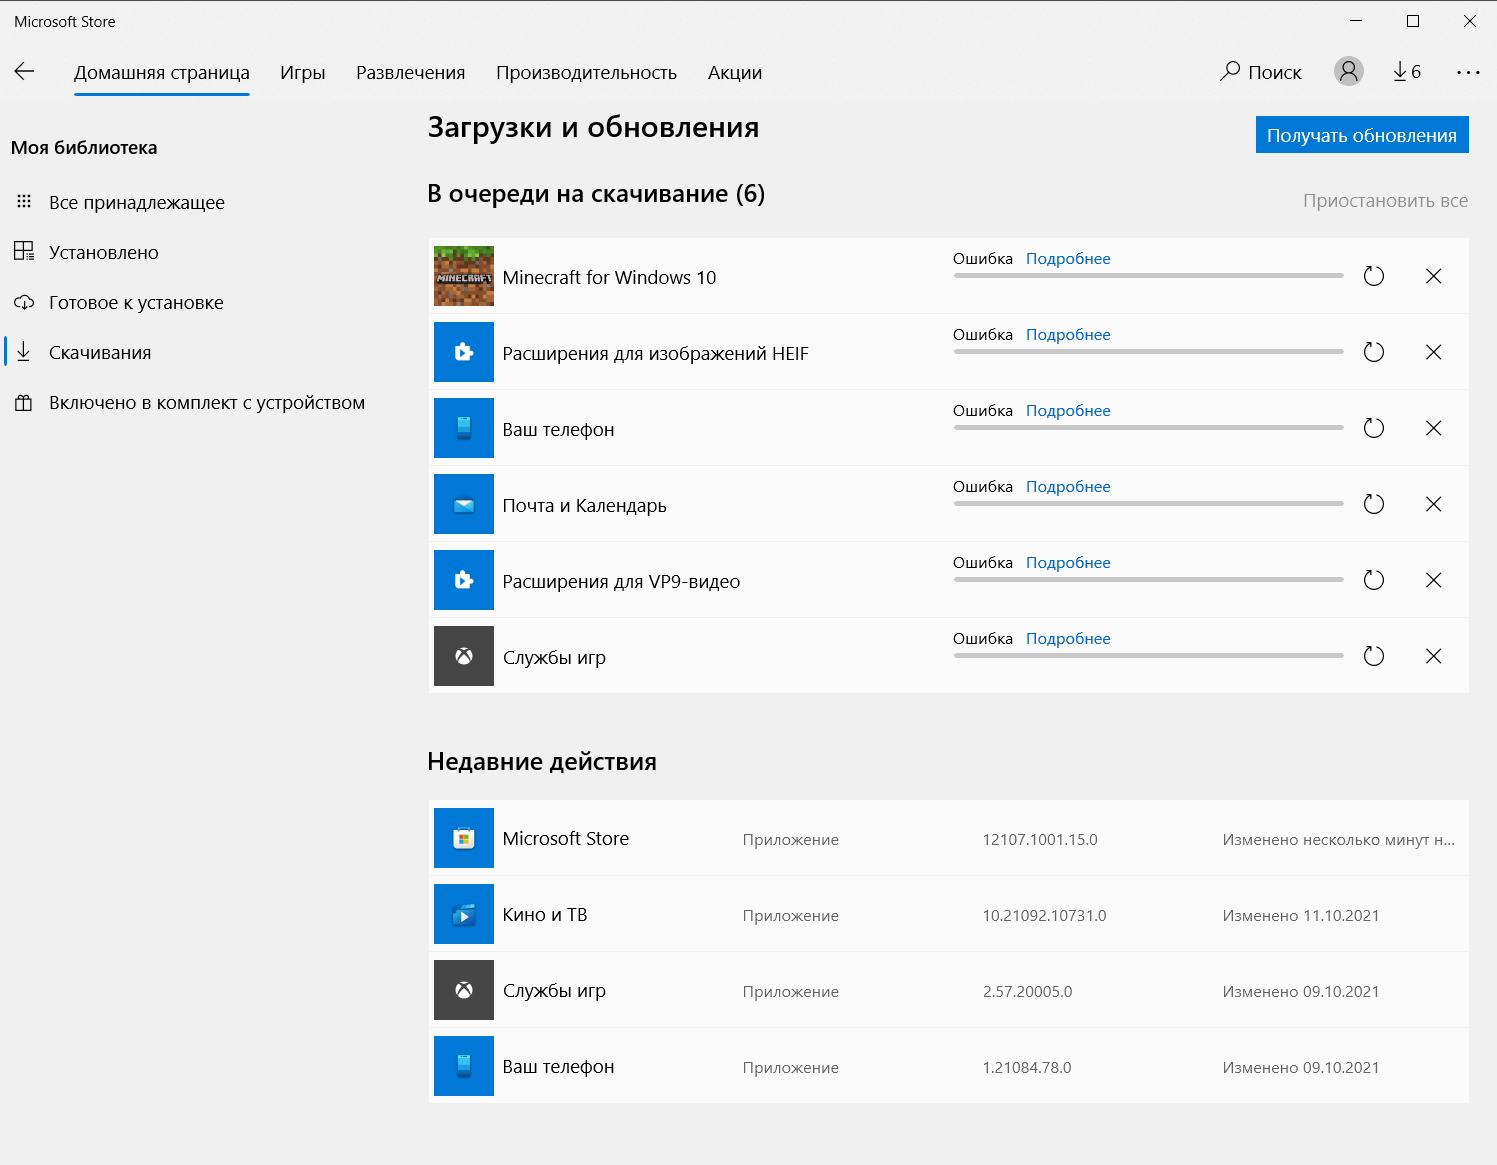Switch to Акции tab
The width and height of the screenshot is (1497, 1165).
[735, 72]
